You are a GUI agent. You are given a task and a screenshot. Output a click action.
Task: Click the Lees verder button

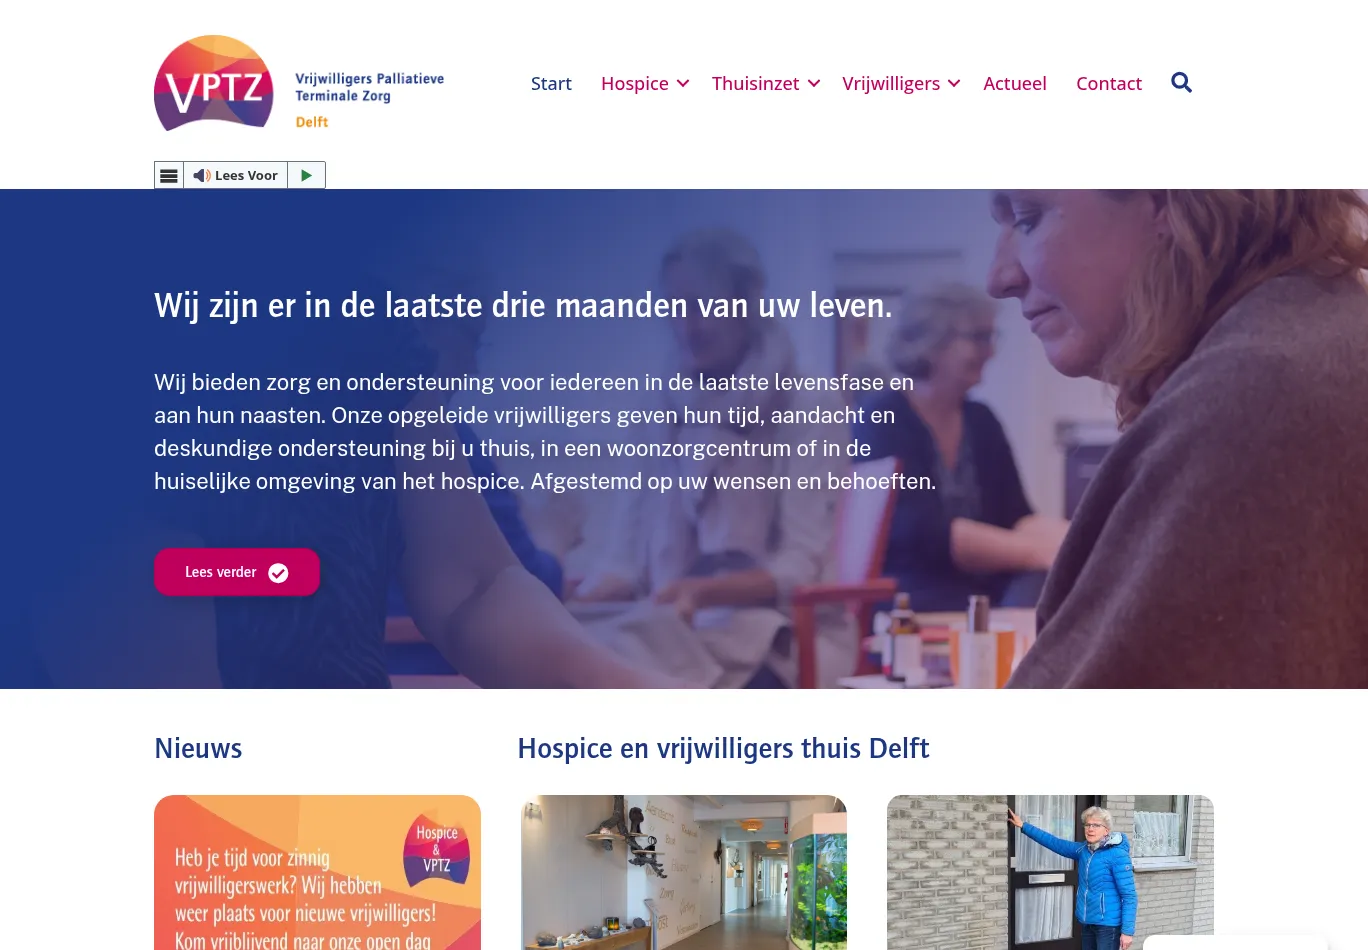coord(237,572)
